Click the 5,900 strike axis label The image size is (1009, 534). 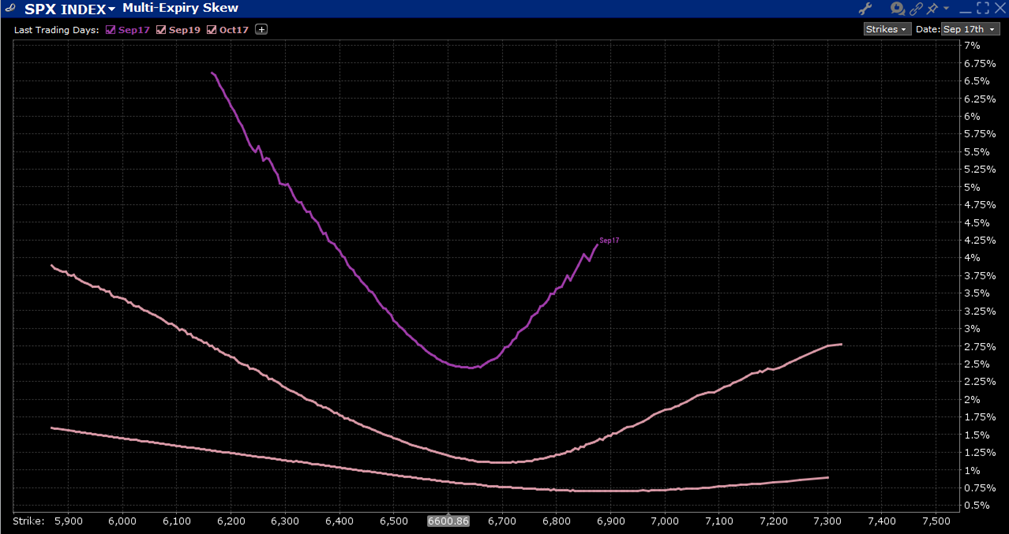[x=68, y=520]
